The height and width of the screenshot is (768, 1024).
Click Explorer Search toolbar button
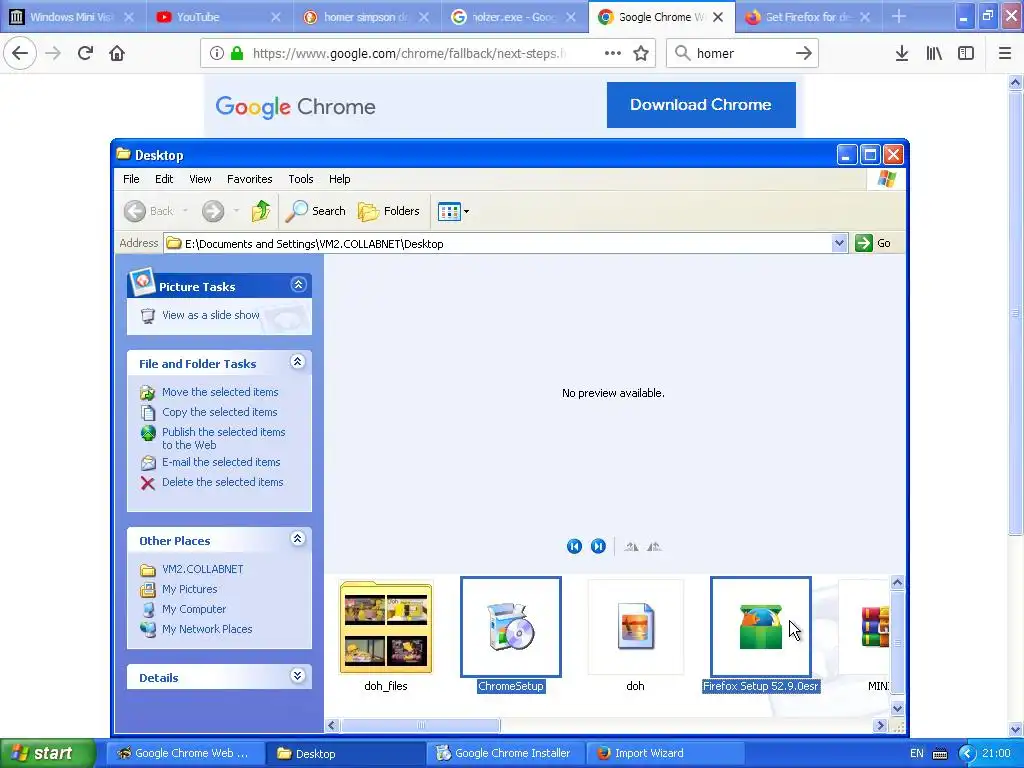pyautogui.click(x=315, y=211)
